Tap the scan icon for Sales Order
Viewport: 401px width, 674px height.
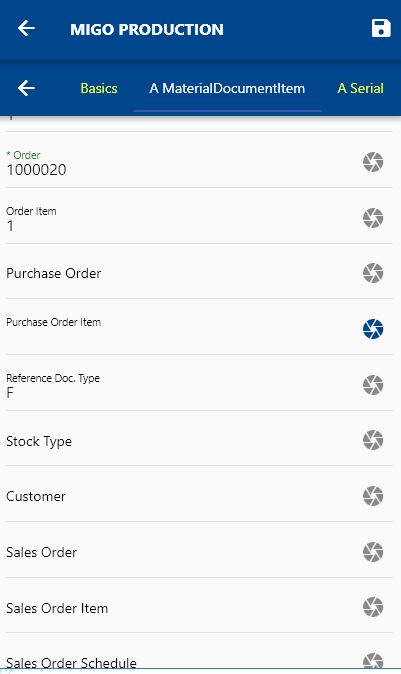click(373, 552)
